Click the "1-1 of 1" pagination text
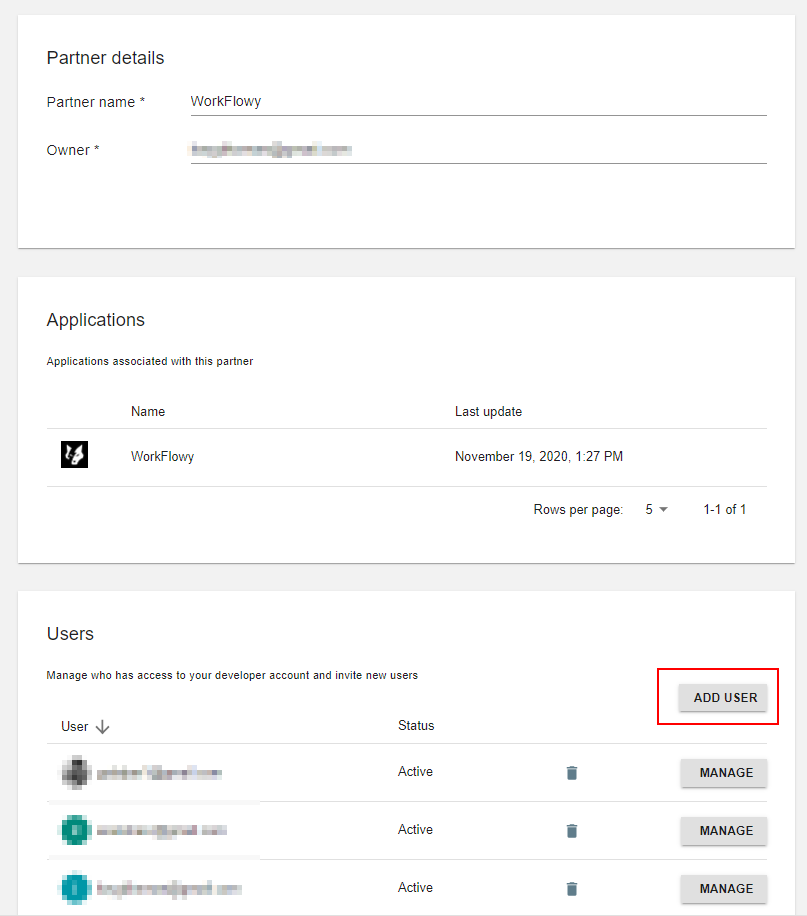Image resolution: width=807 pixels, height=916 pixels. point(725,509)
